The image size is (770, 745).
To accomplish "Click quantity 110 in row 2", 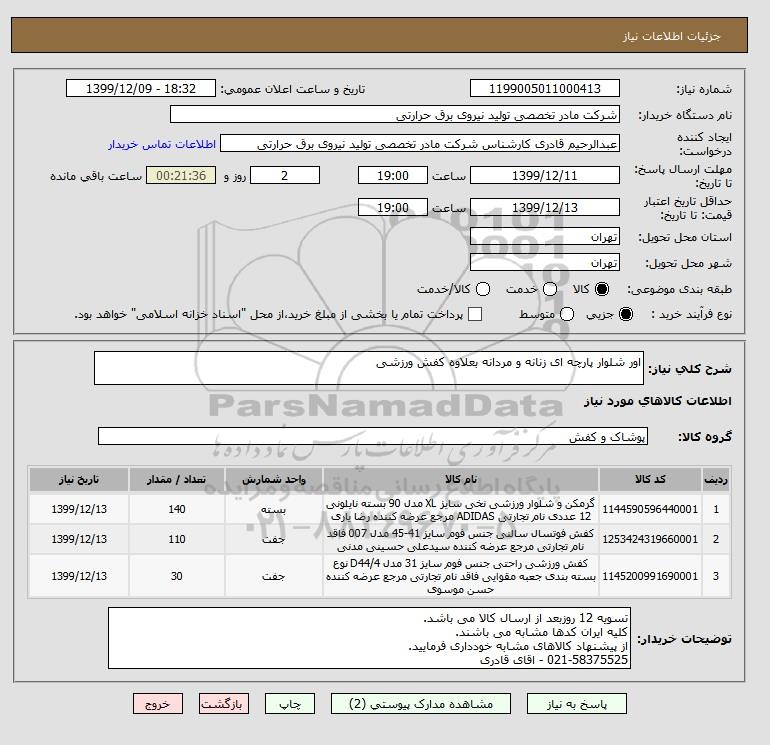I will [177, 539].
